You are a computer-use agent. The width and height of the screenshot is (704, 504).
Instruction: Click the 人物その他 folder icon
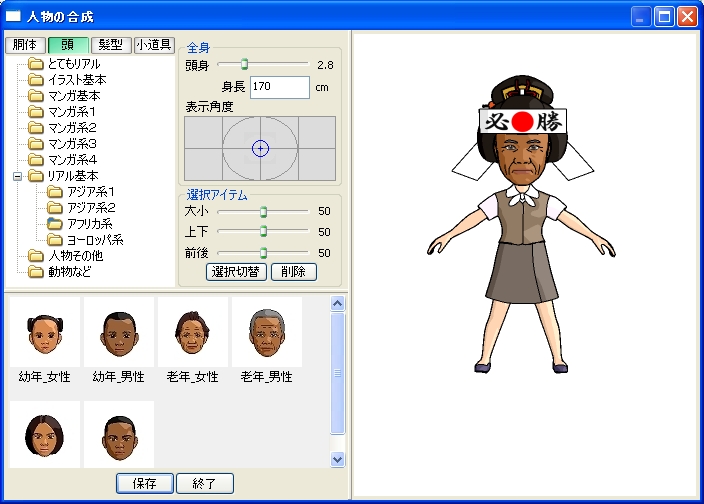pyautogui.click(x=35, y=256)
